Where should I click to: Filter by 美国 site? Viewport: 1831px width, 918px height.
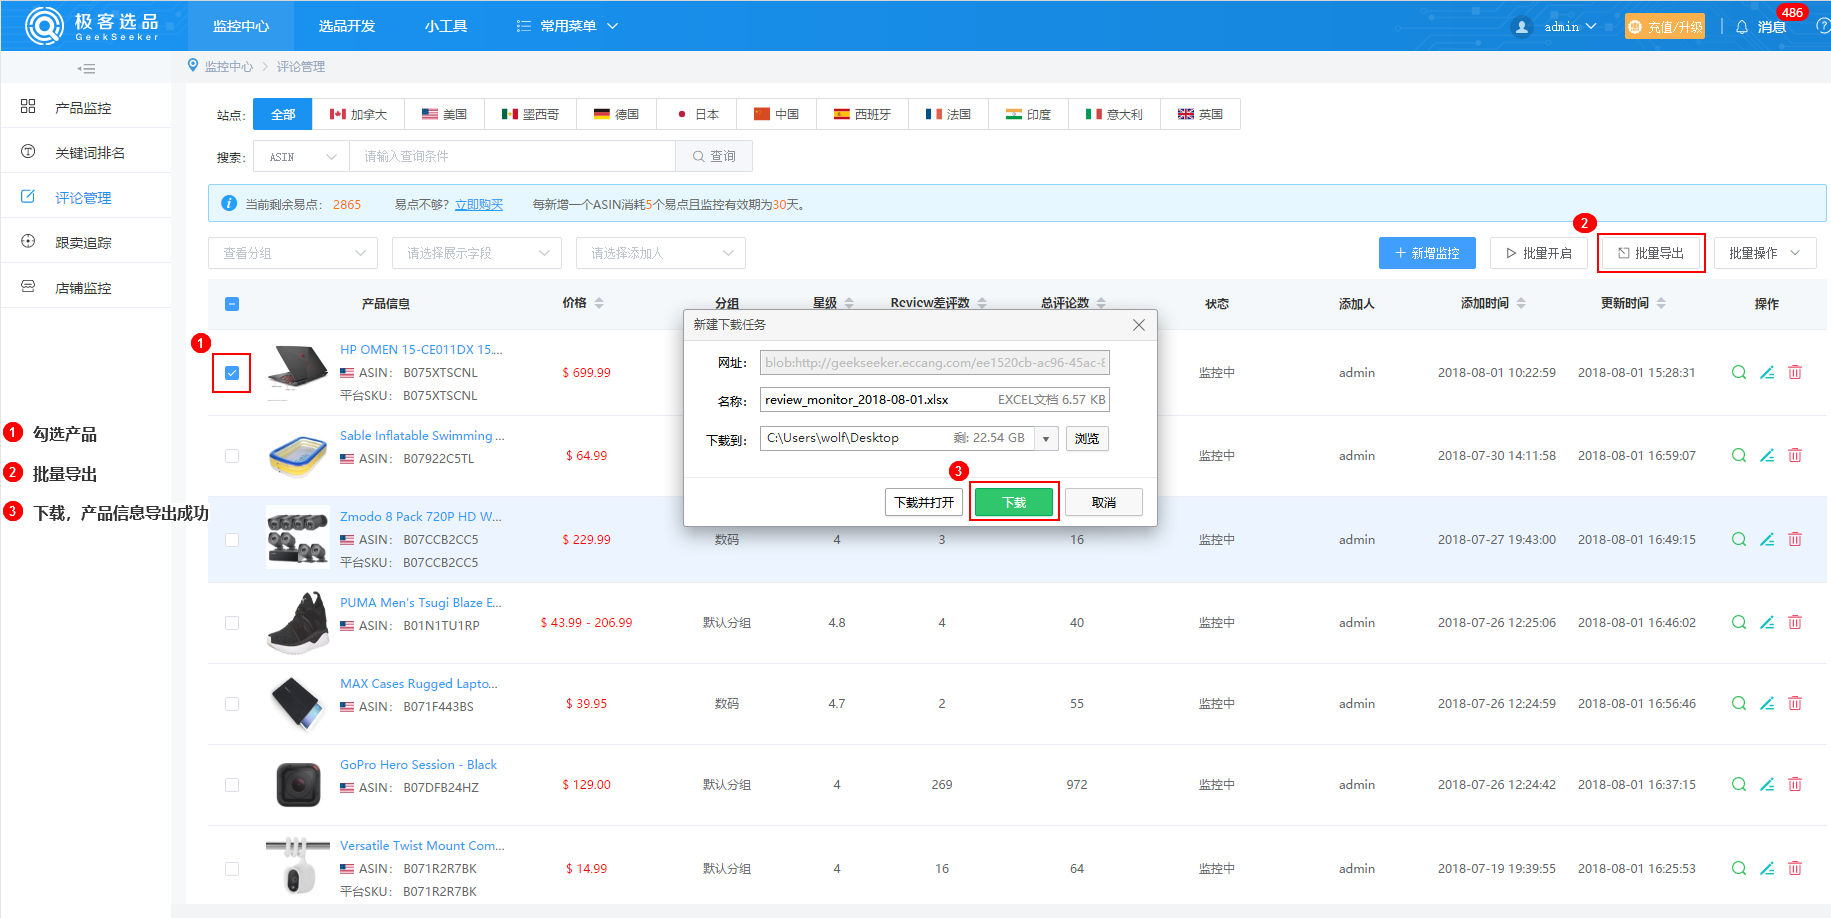[x=444, y=114]
